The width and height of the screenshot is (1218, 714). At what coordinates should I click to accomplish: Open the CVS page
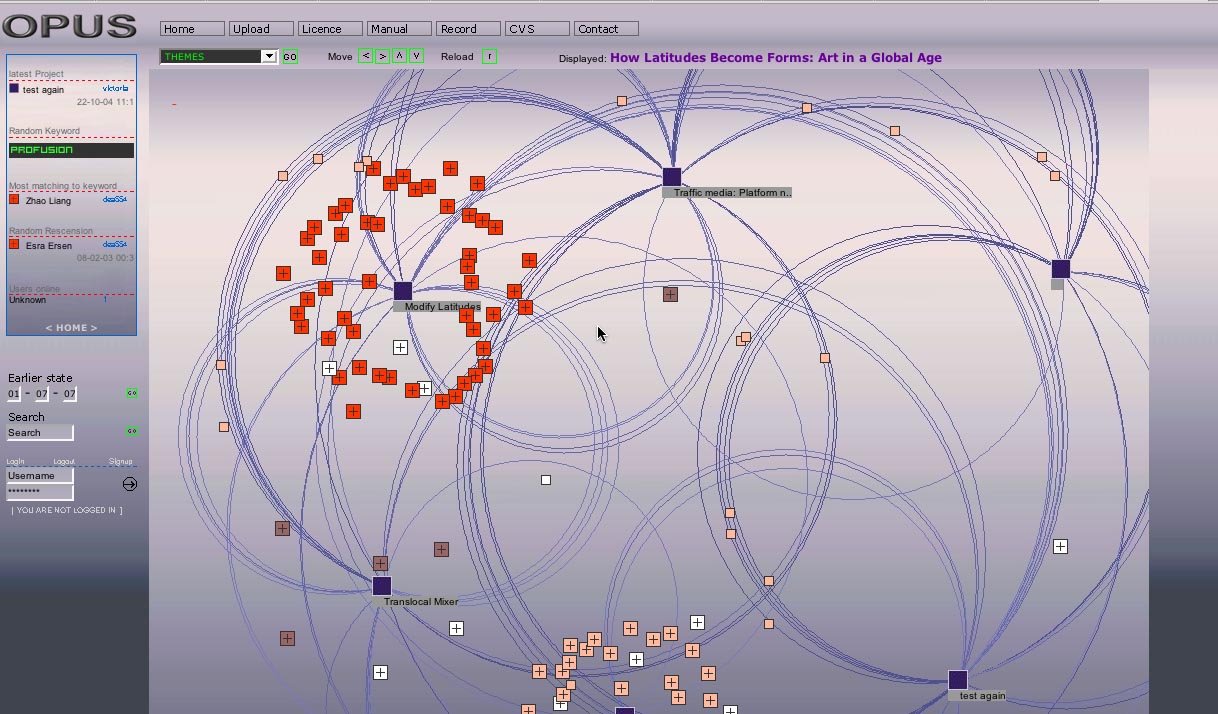(x=537, y=29)
